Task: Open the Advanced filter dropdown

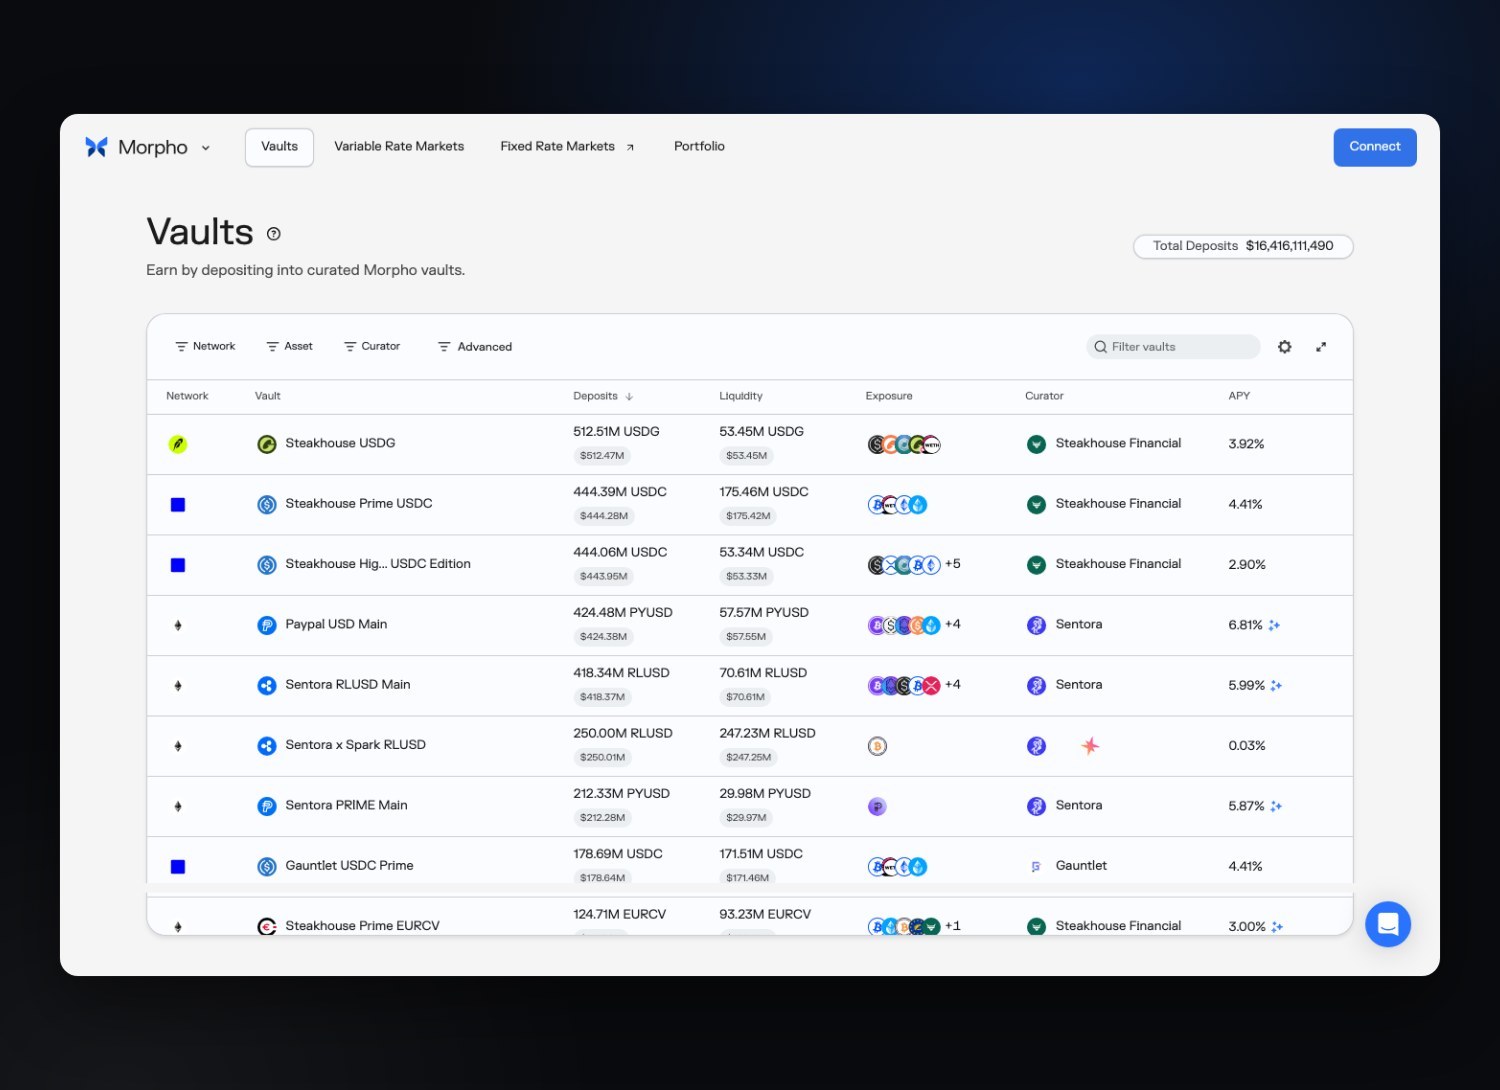Action: [475, 347]
